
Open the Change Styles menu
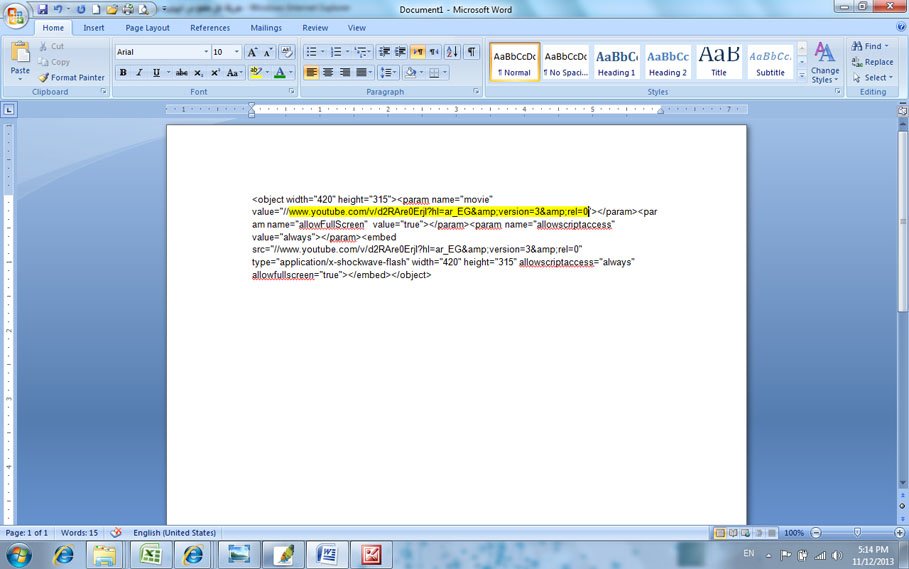[825, 63]
